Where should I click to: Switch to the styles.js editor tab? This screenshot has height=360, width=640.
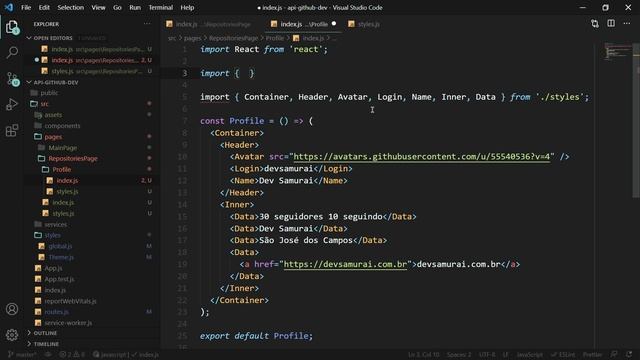pos(364,24)
